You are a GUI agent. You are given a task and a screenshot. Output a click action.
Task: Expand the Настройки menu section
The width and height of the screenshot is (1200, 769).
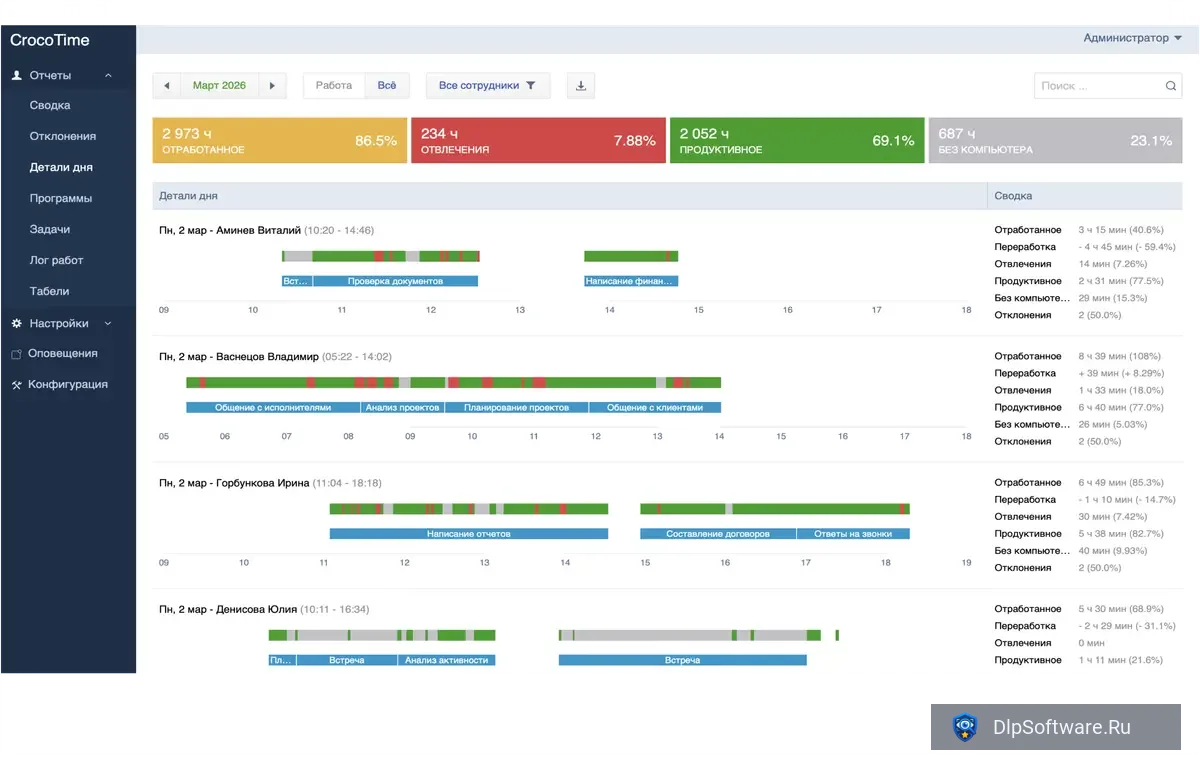pos(108,324)
